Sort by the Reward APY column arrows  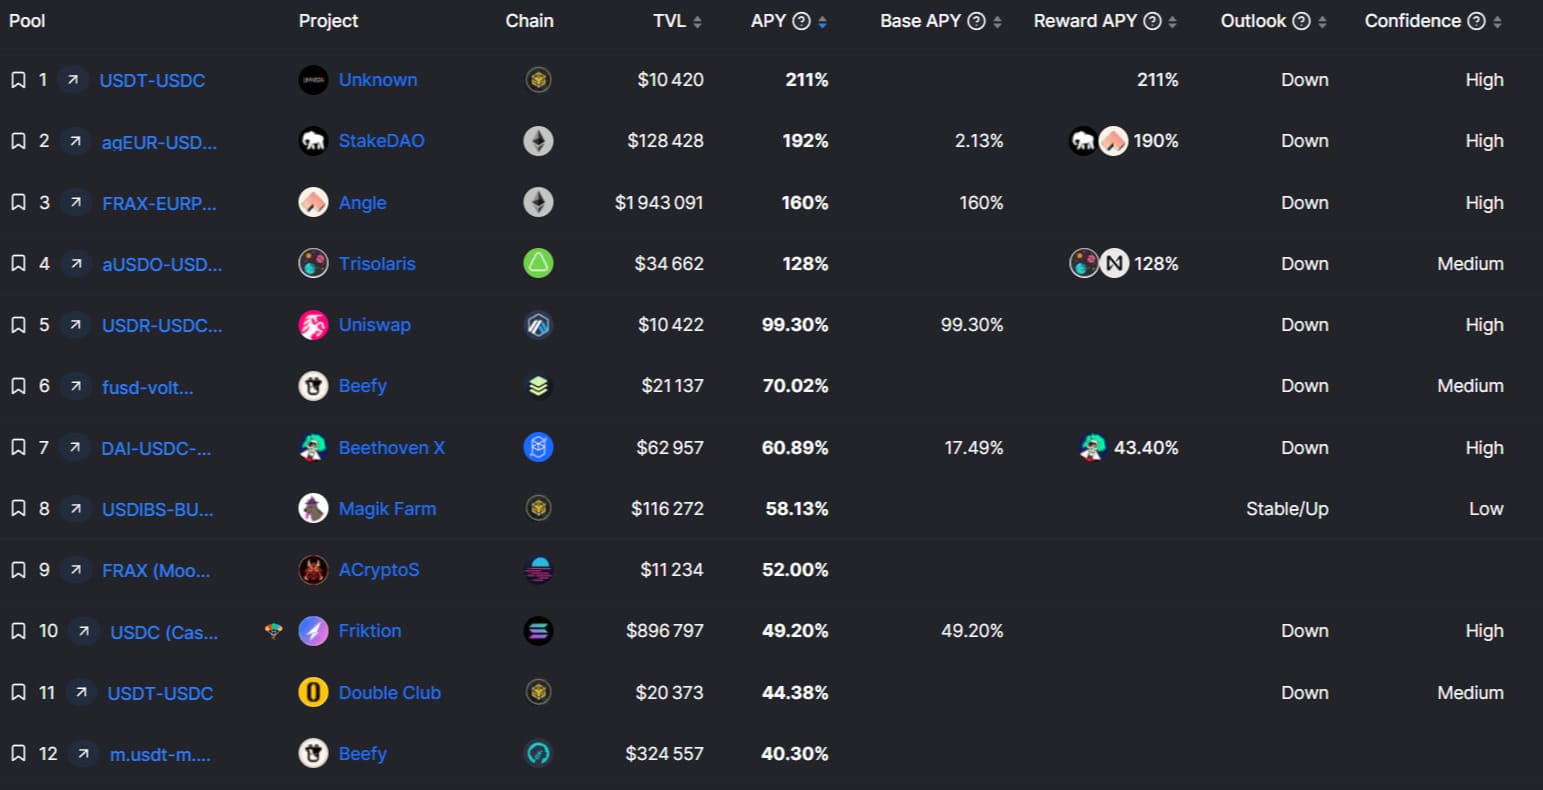1172,22
